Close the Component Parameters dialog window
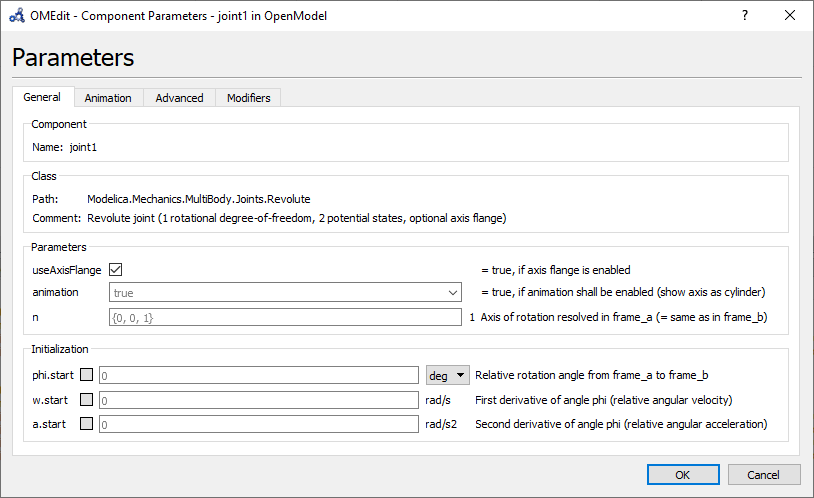The height and width of the screenshot is (498, 814). coord(790,16)
